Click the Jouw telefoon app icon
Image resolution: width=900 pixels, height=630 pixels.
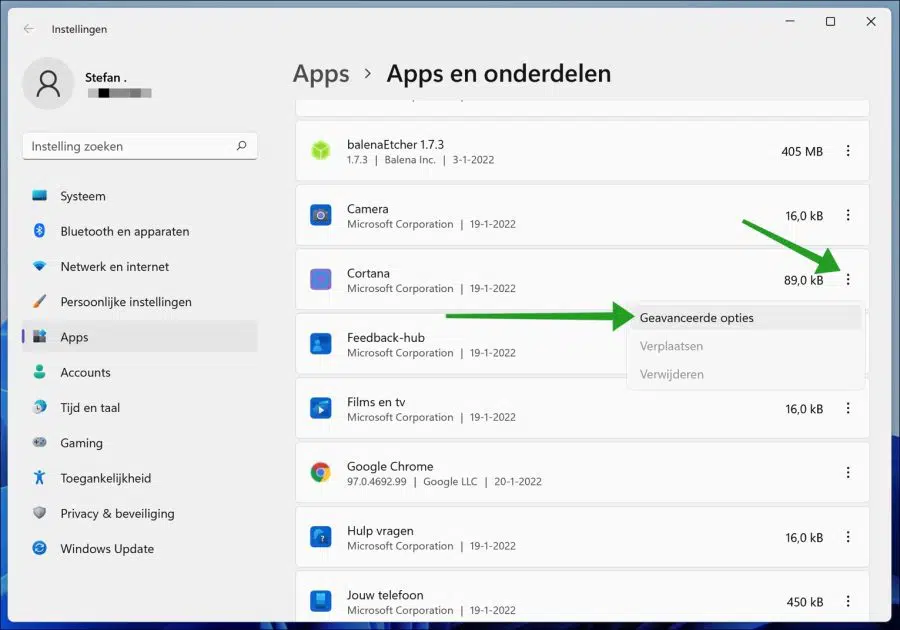click(321, 601)
